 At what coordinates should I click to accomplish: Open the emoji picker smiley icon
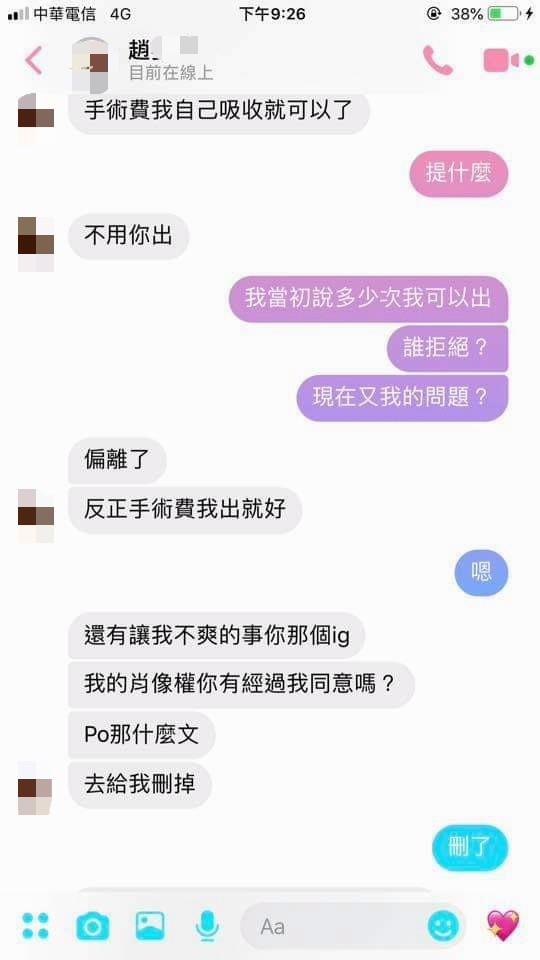pos(443,926)
